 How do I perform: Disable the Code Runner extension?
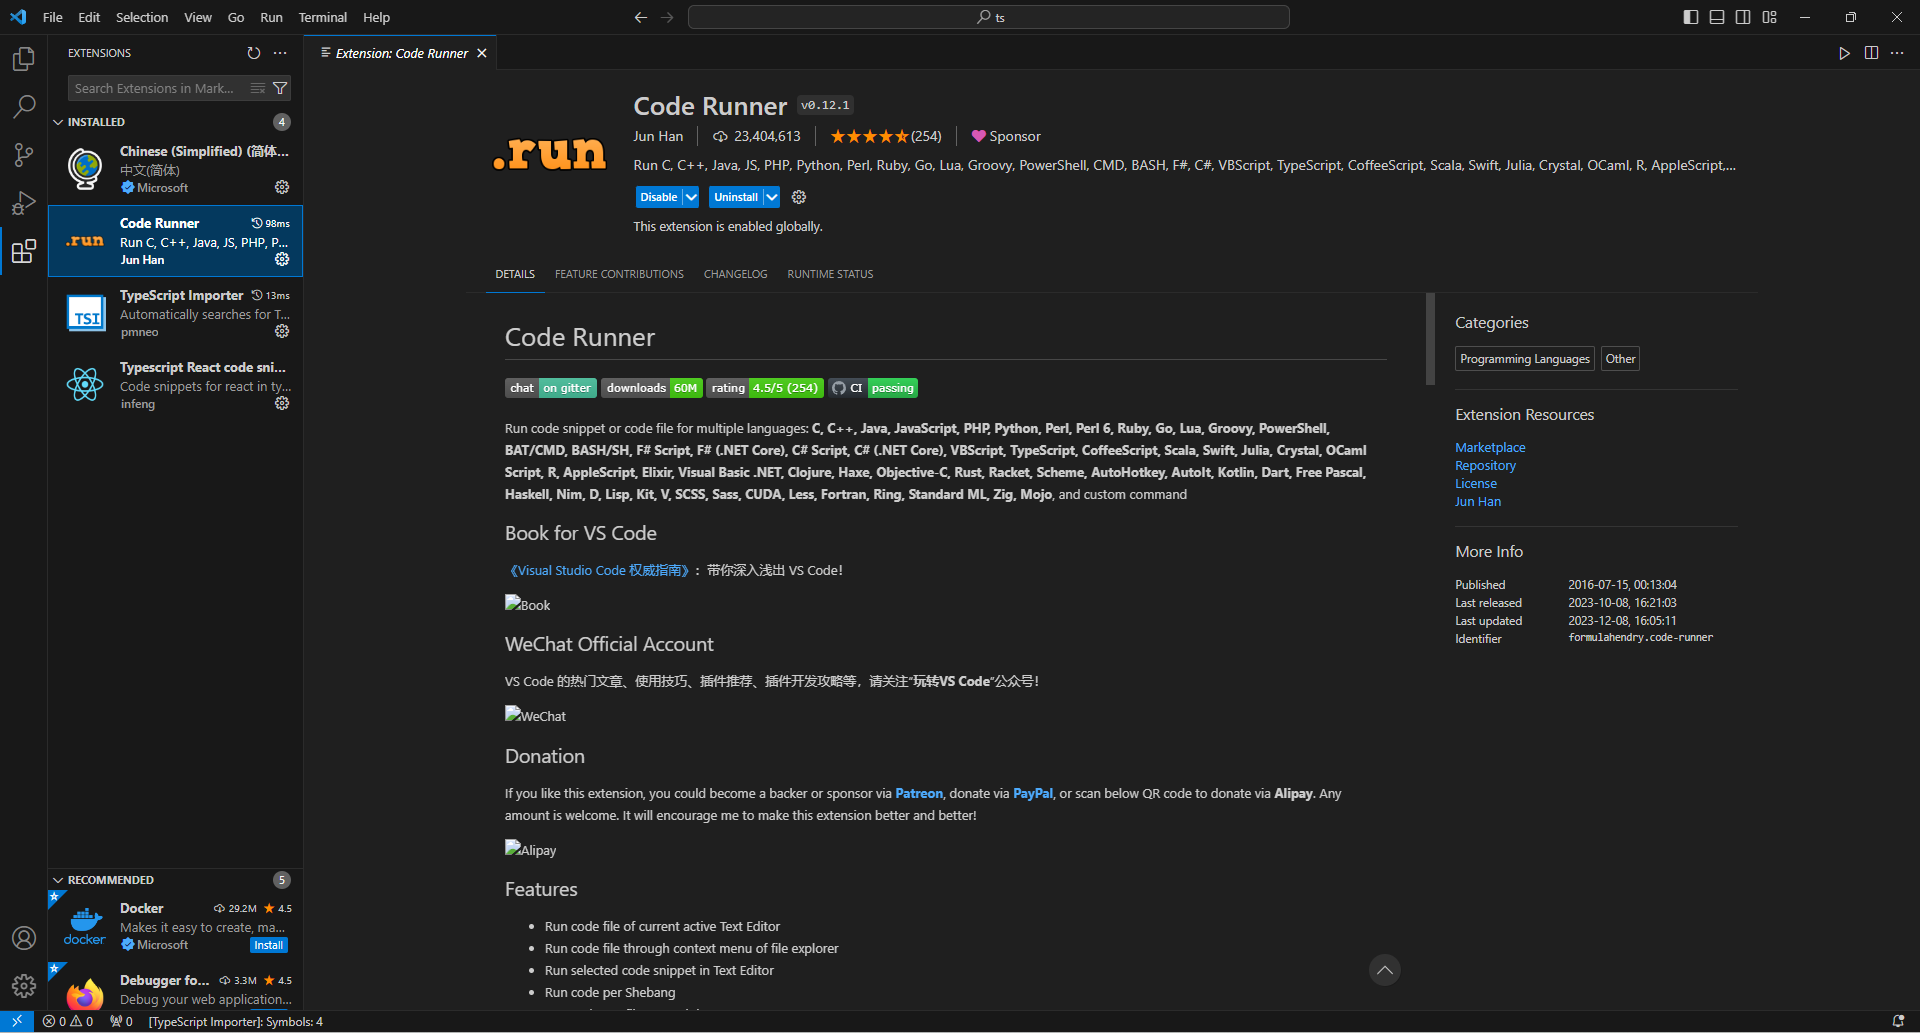(x=659, y=197)
